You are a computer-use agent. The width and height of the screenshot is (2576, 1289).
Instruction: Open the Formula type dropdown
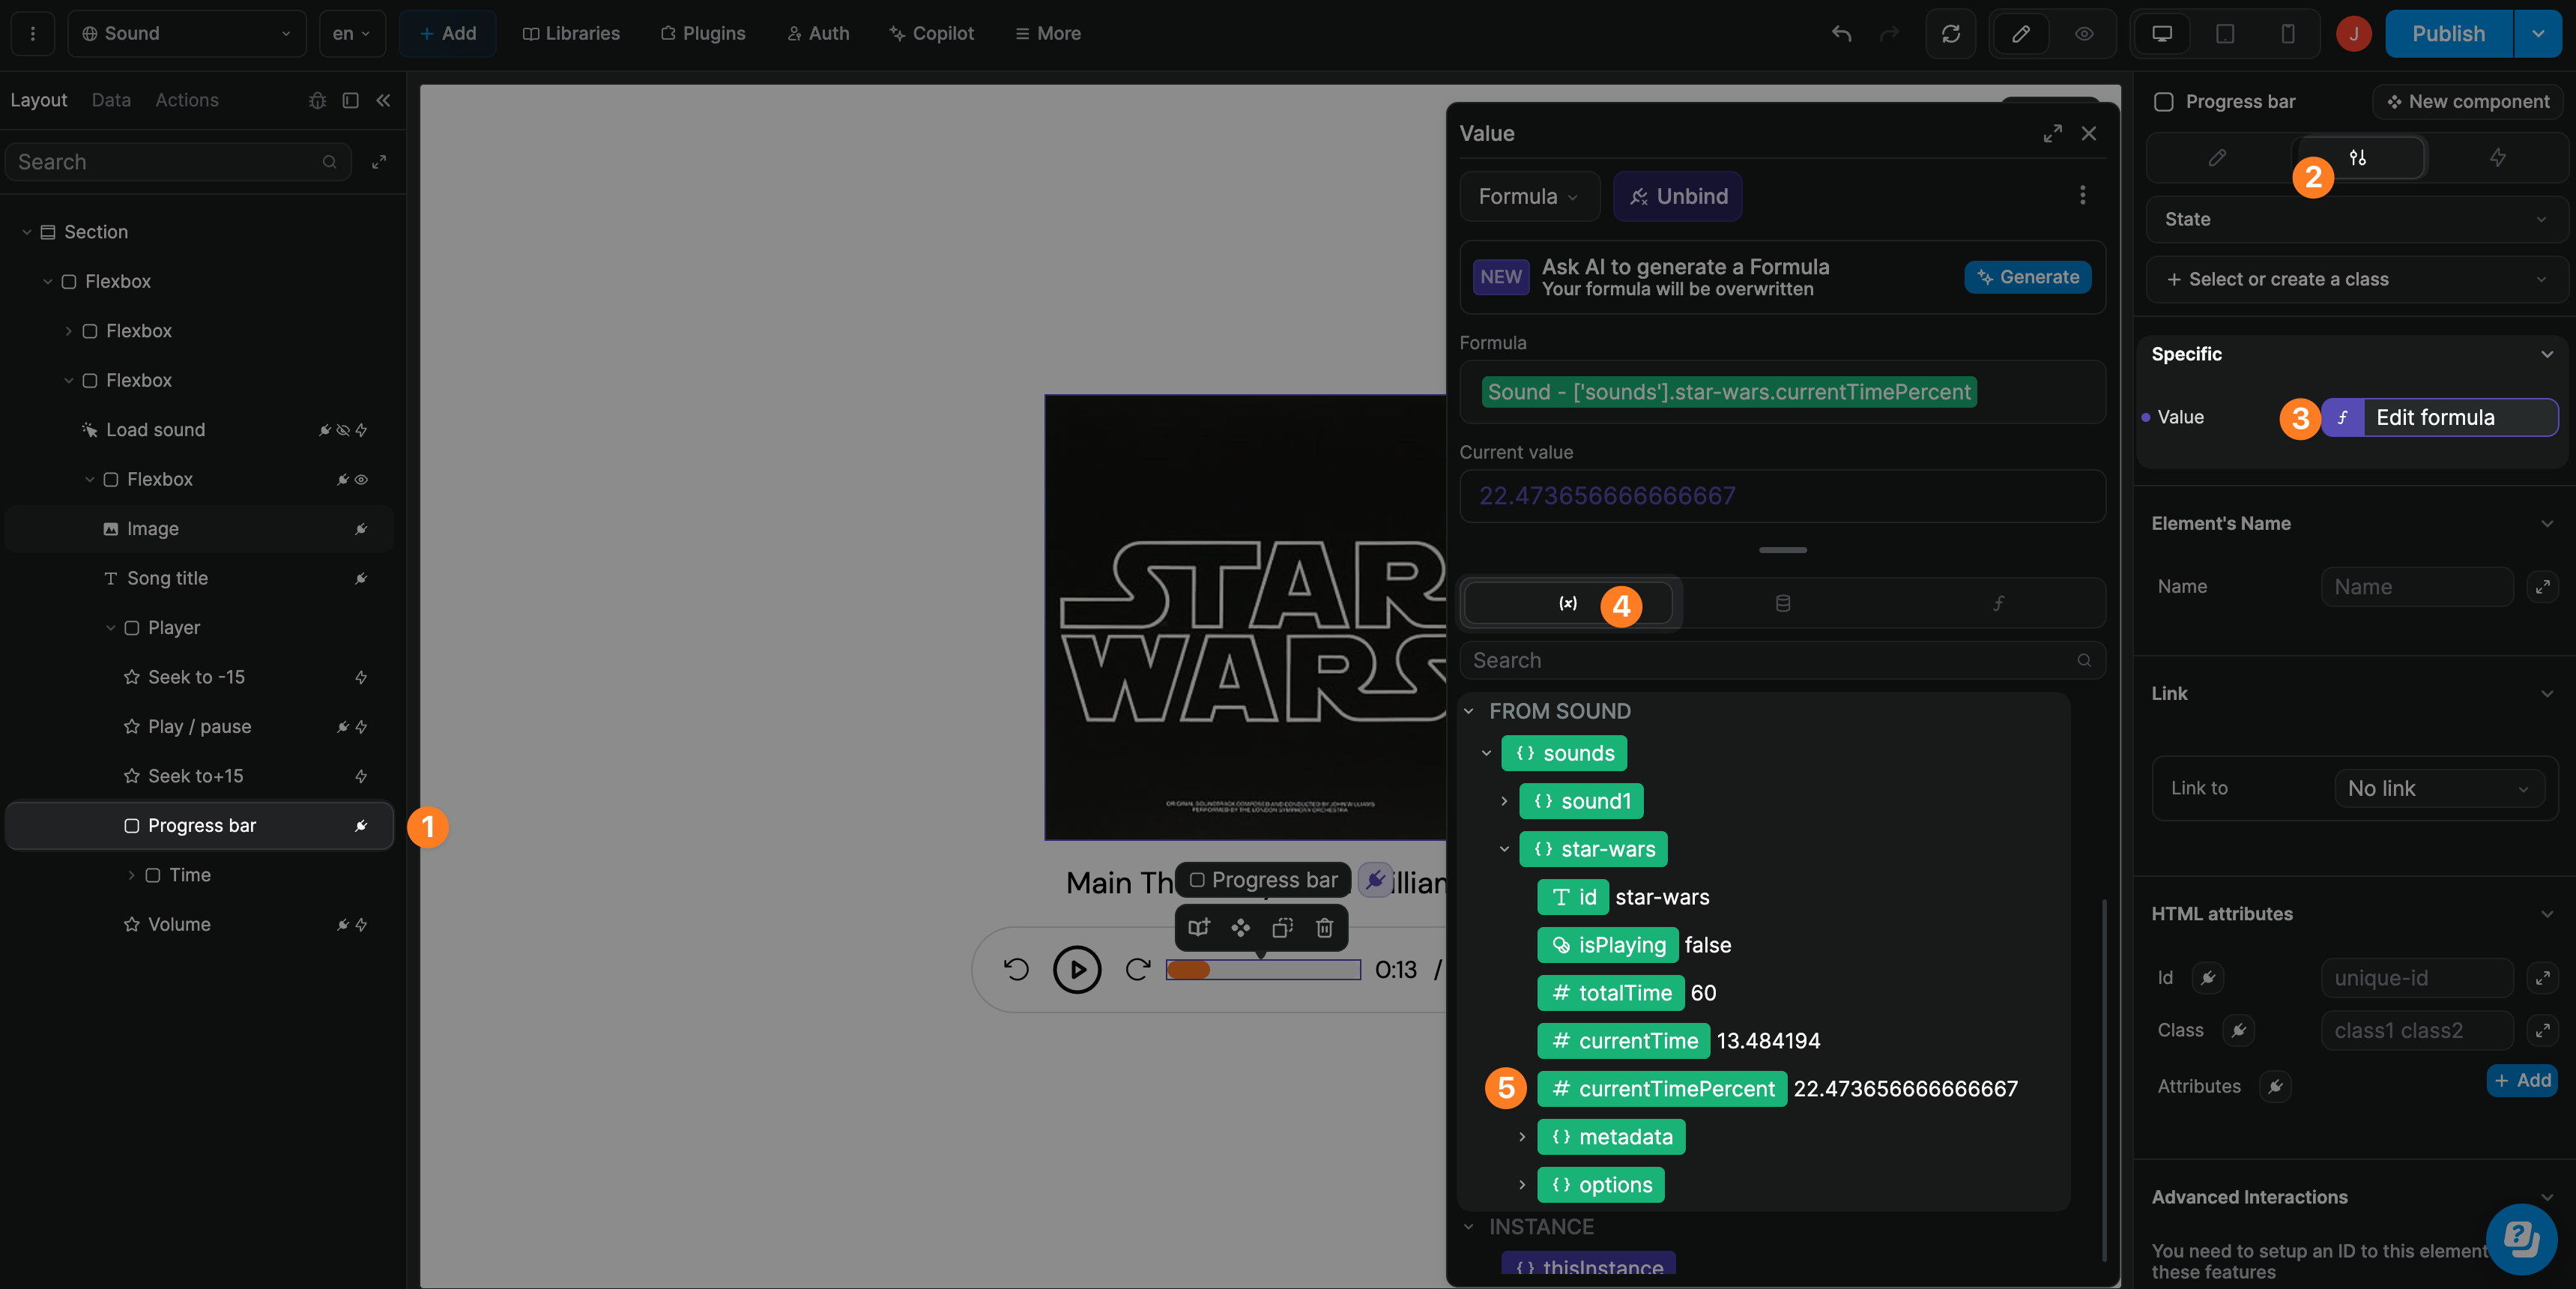(1528, 196)
